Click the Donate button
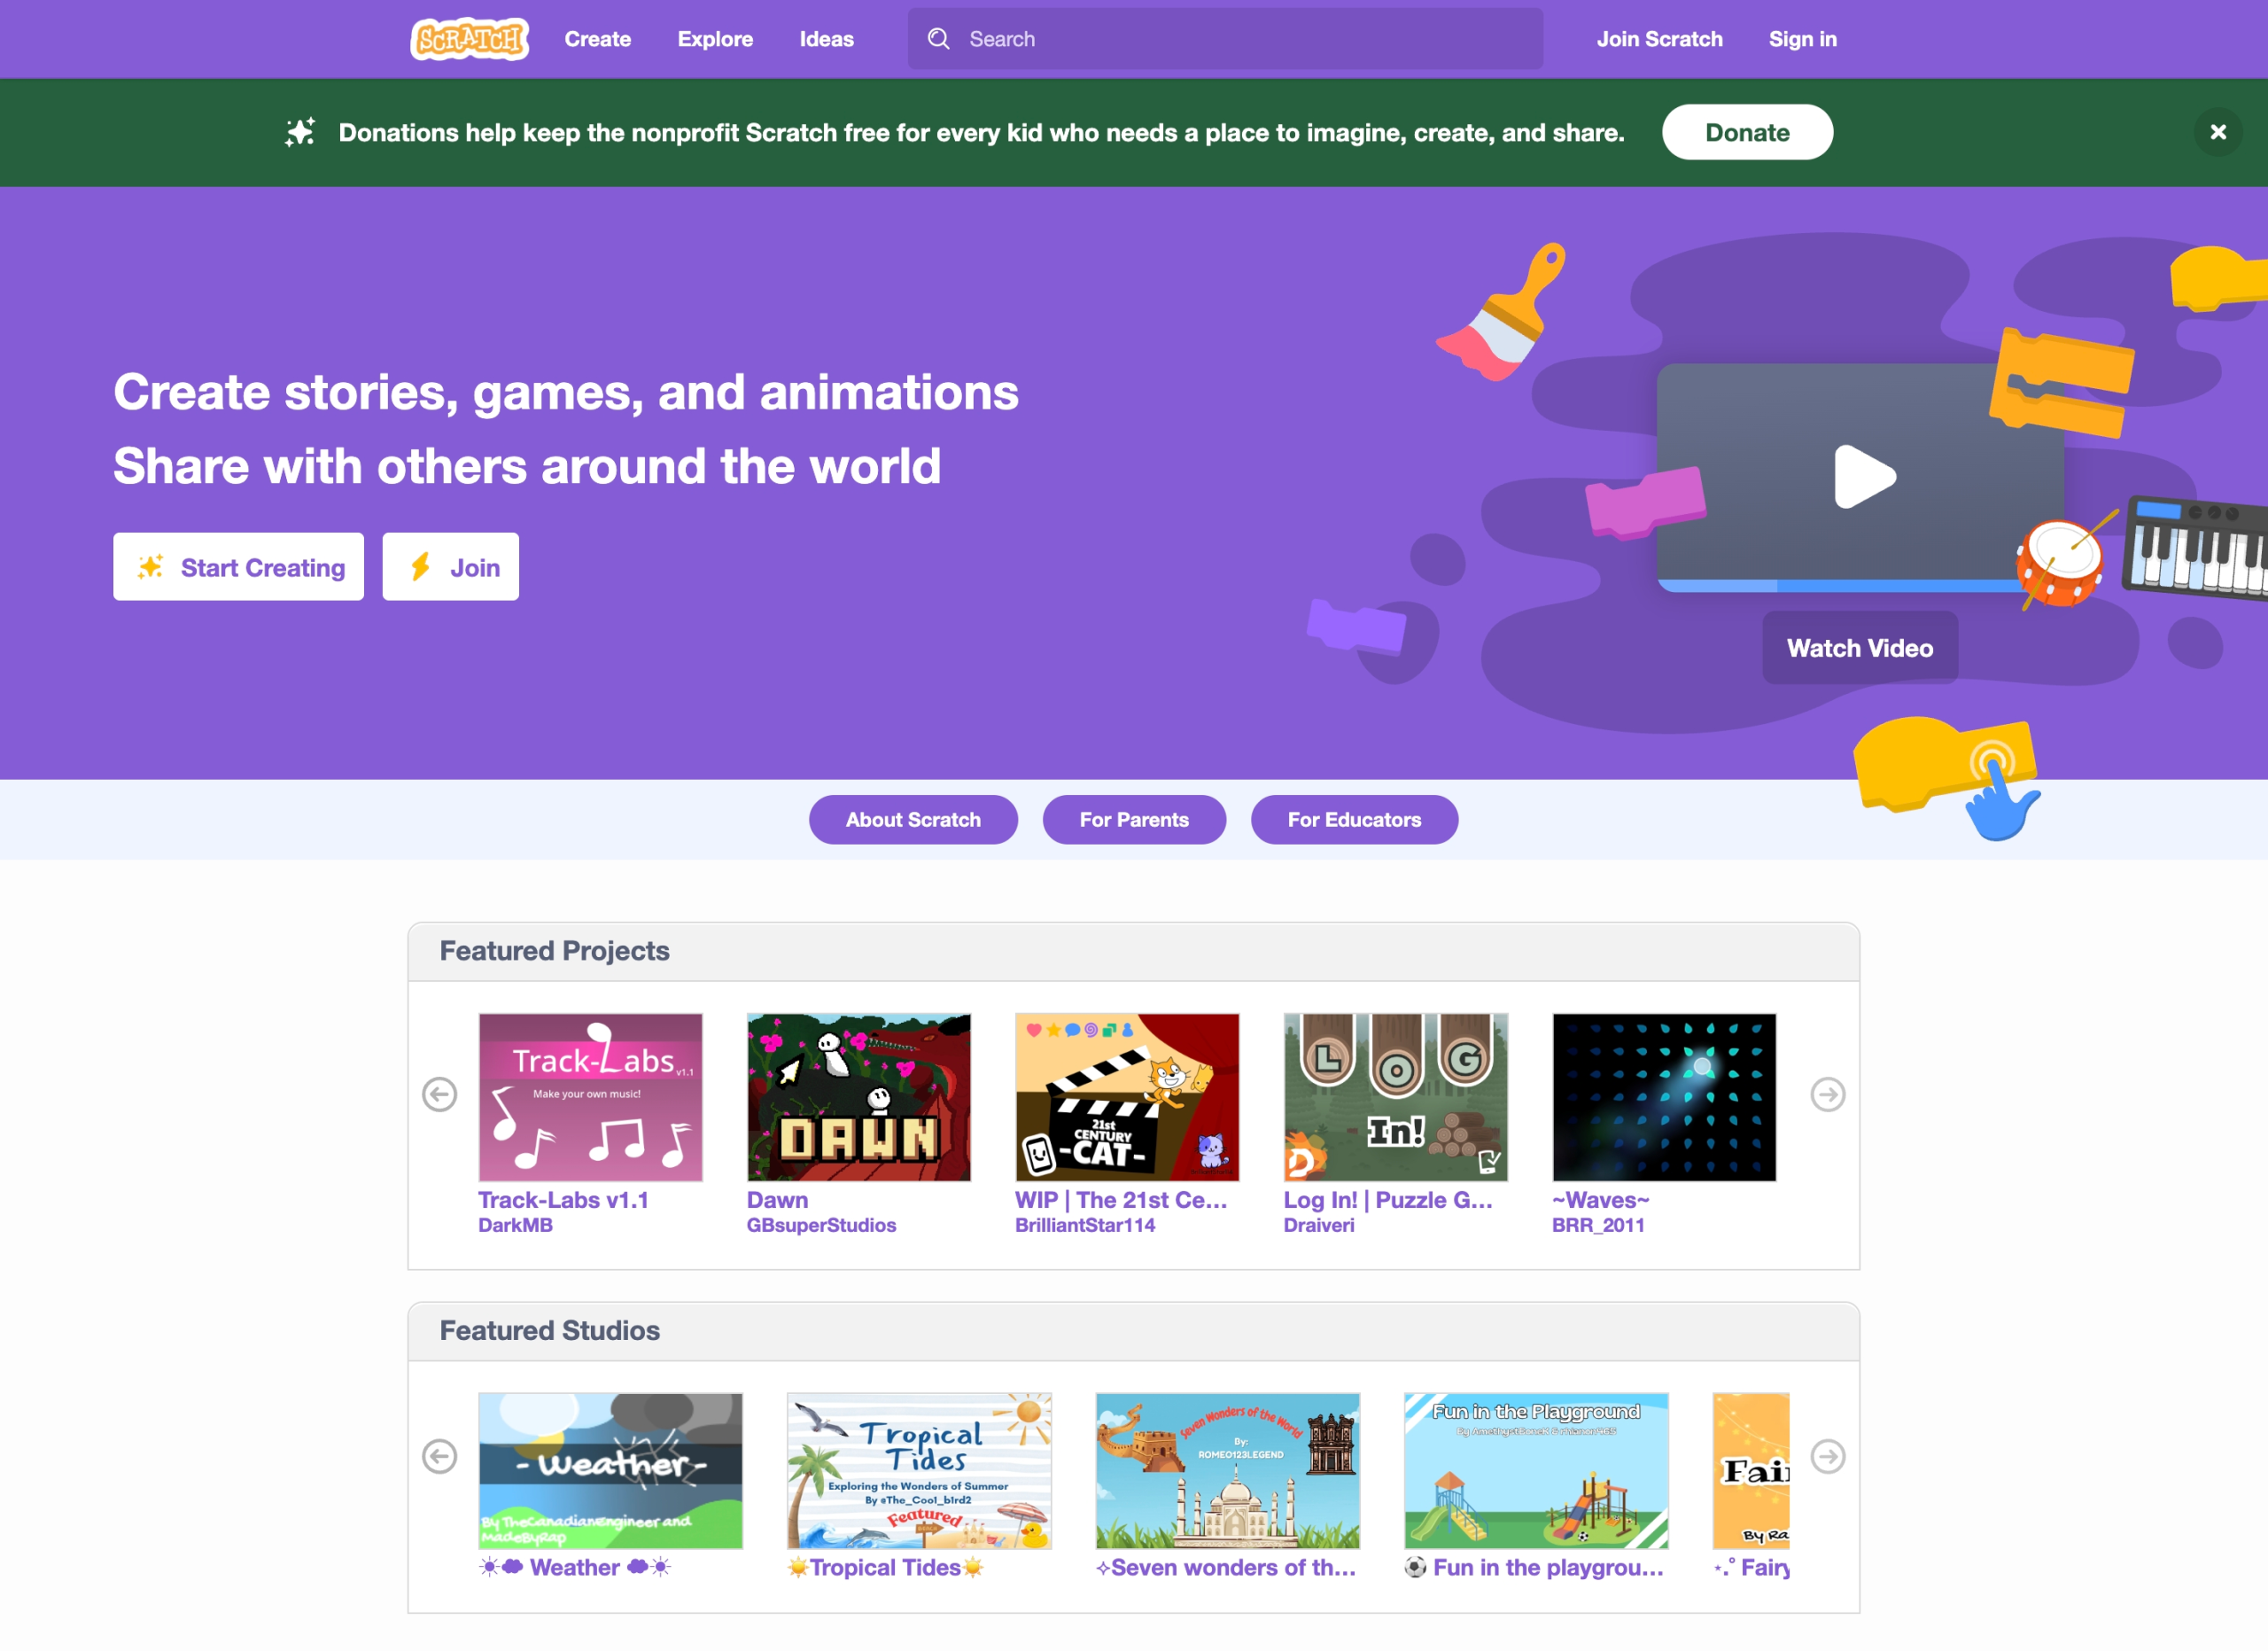This screenshot has width=2268, height=1651. tap(1747, 132)
